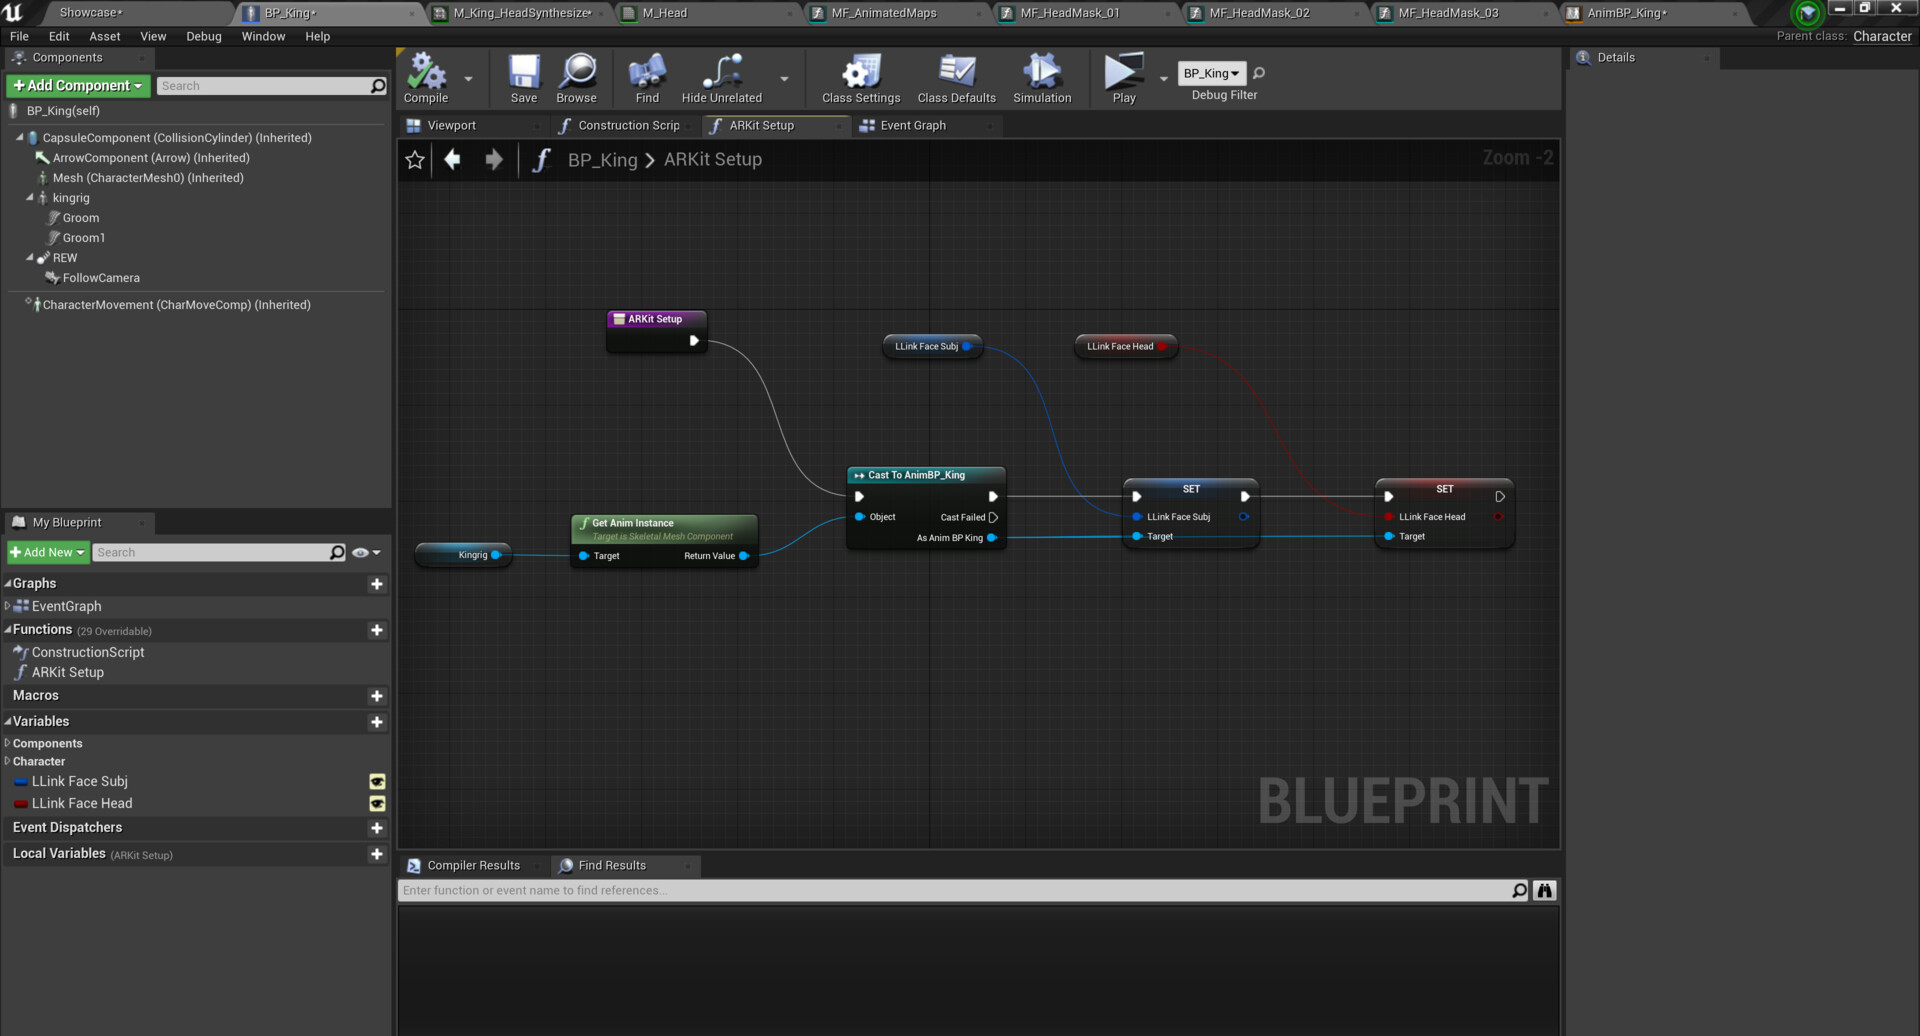The width and height of the screenshot is (1920, 1036).
Task: Open BP_King debug filter combo box
Action: coord(1211,73)
